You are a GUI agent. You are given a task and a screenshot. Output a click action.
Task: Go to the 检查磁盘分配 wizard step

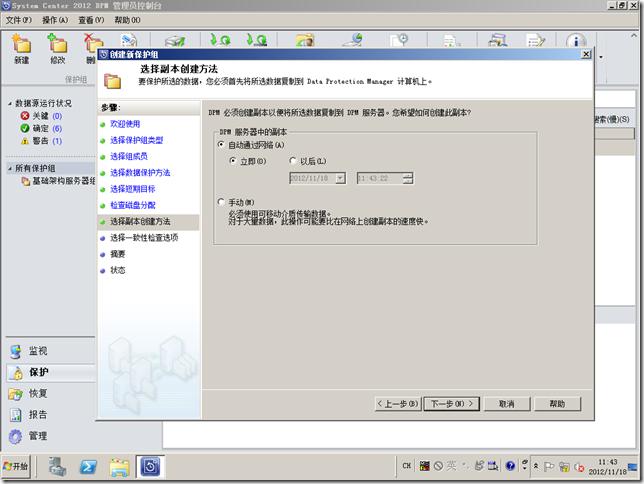tap(133, 205)
